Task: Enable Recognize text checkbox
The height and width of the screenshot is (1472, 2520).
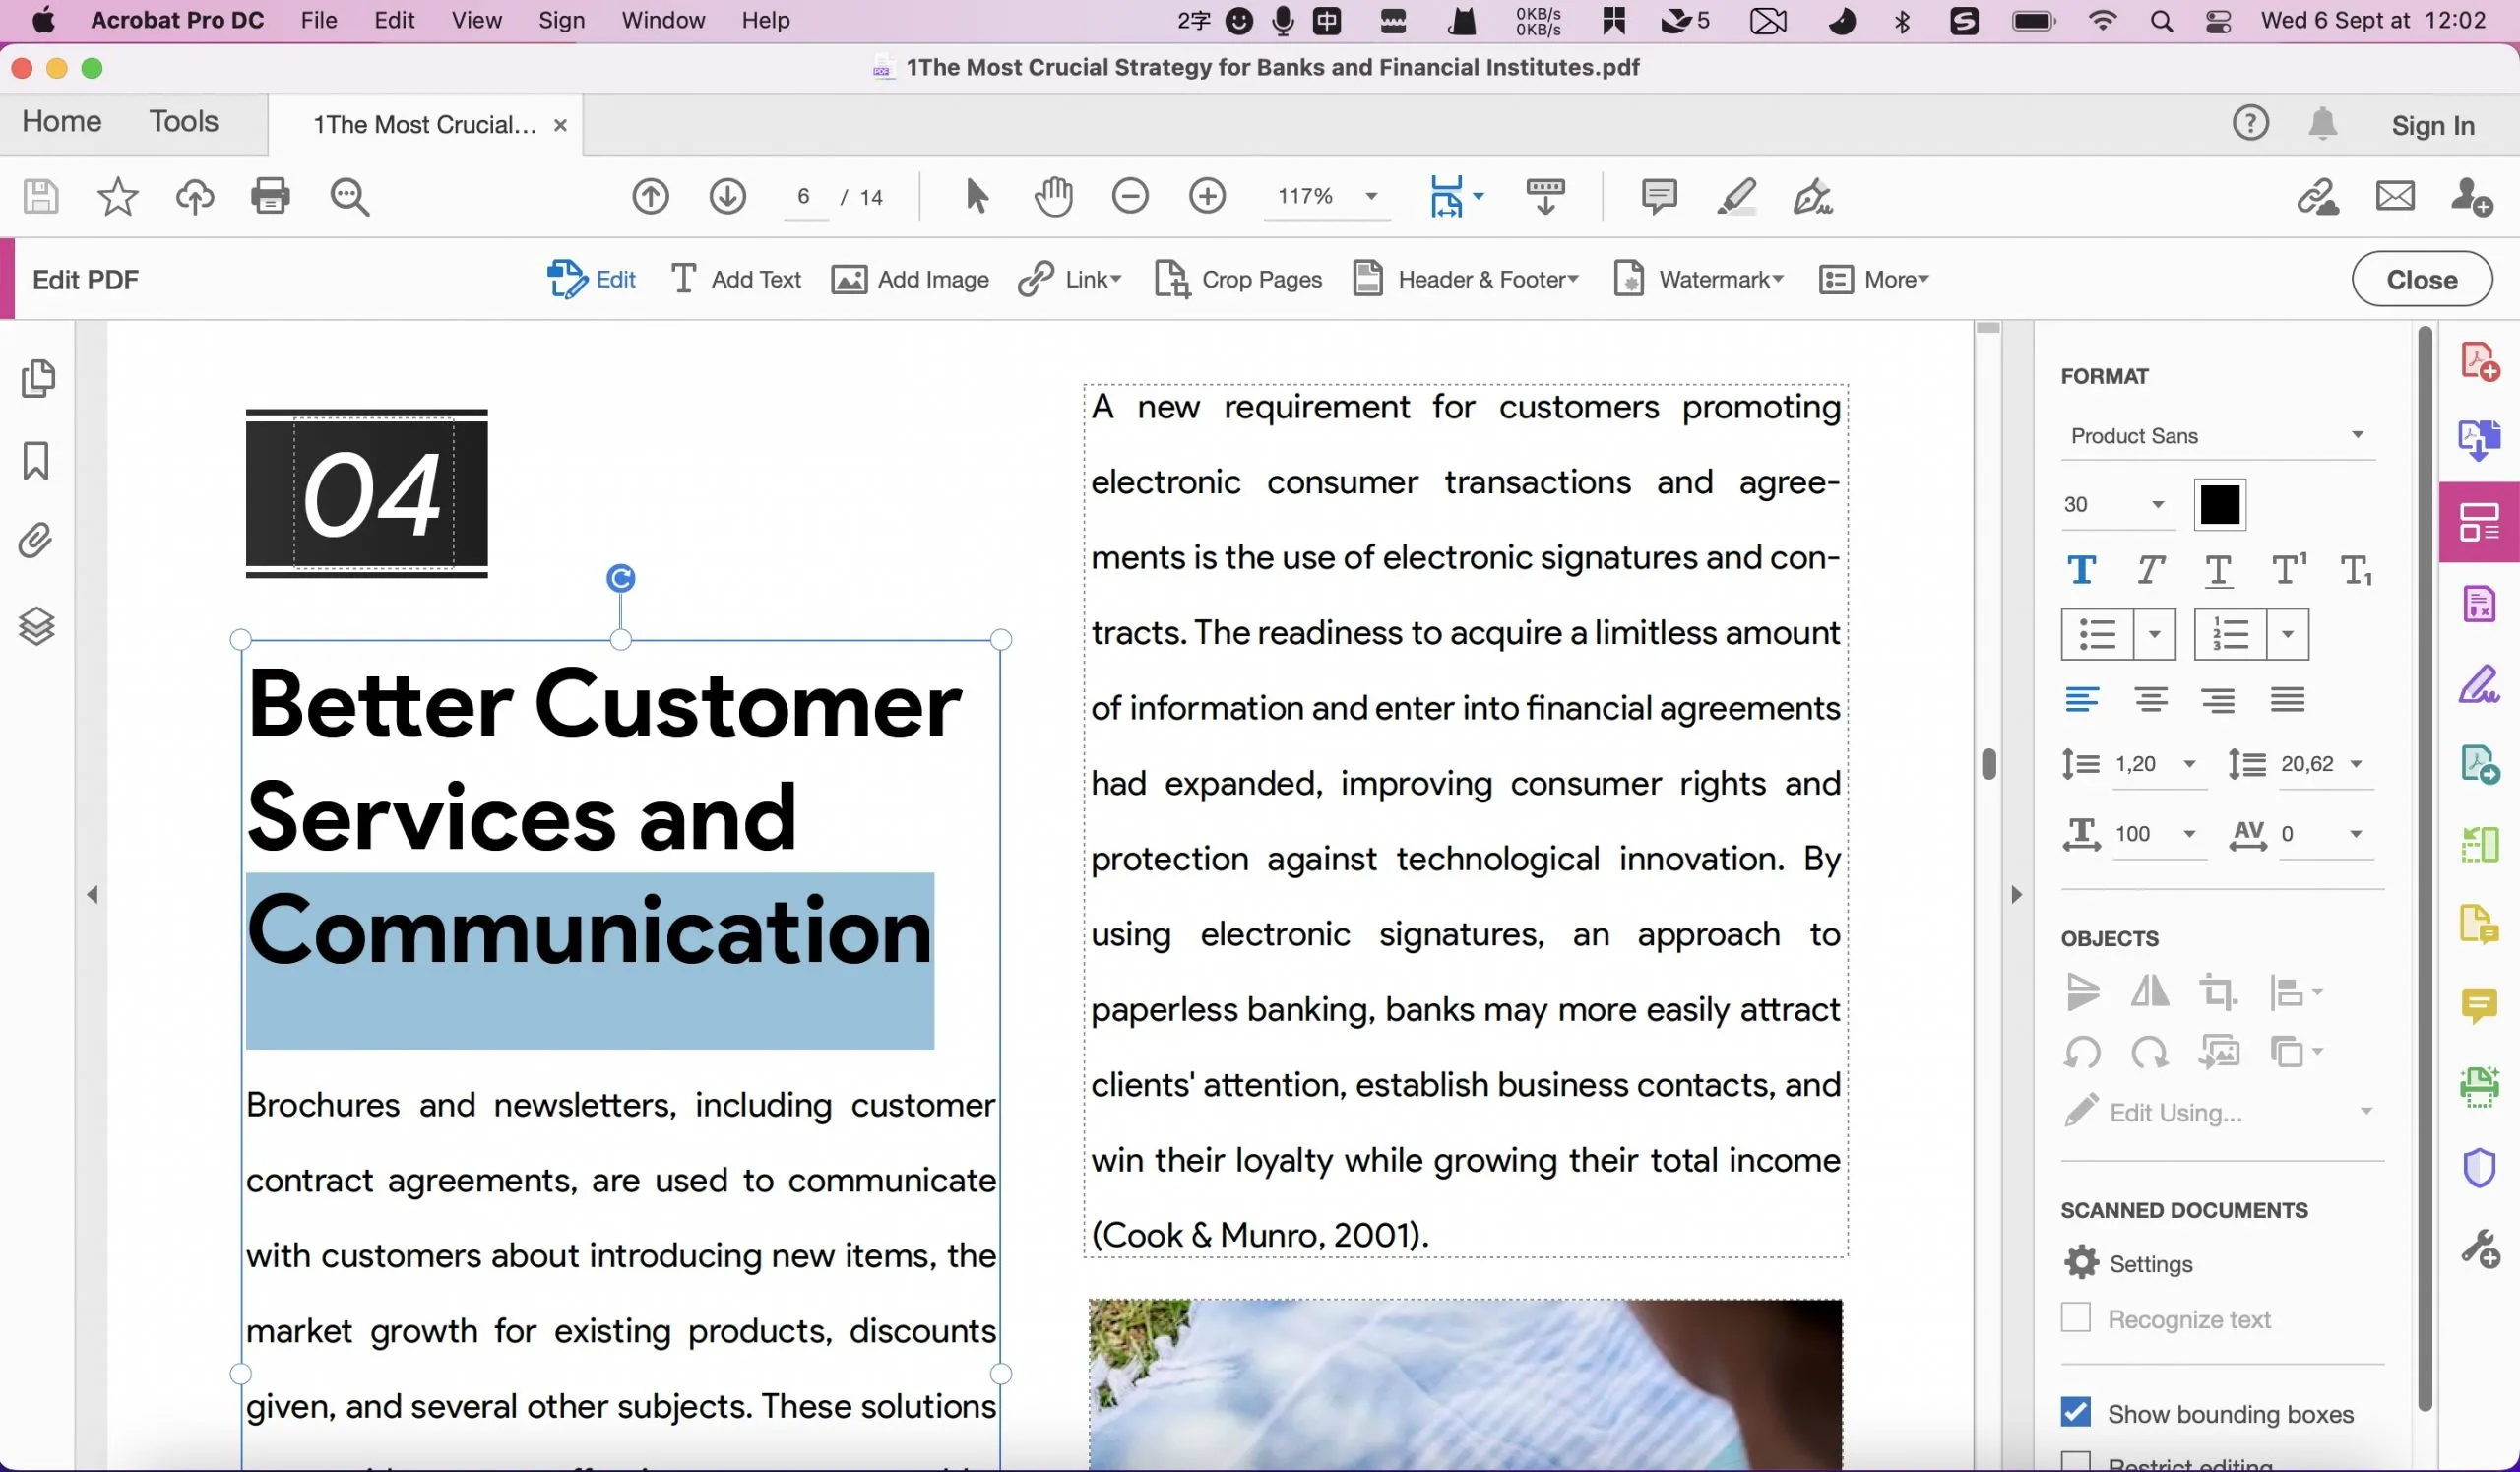Action: click(x=2075, y=1317)
